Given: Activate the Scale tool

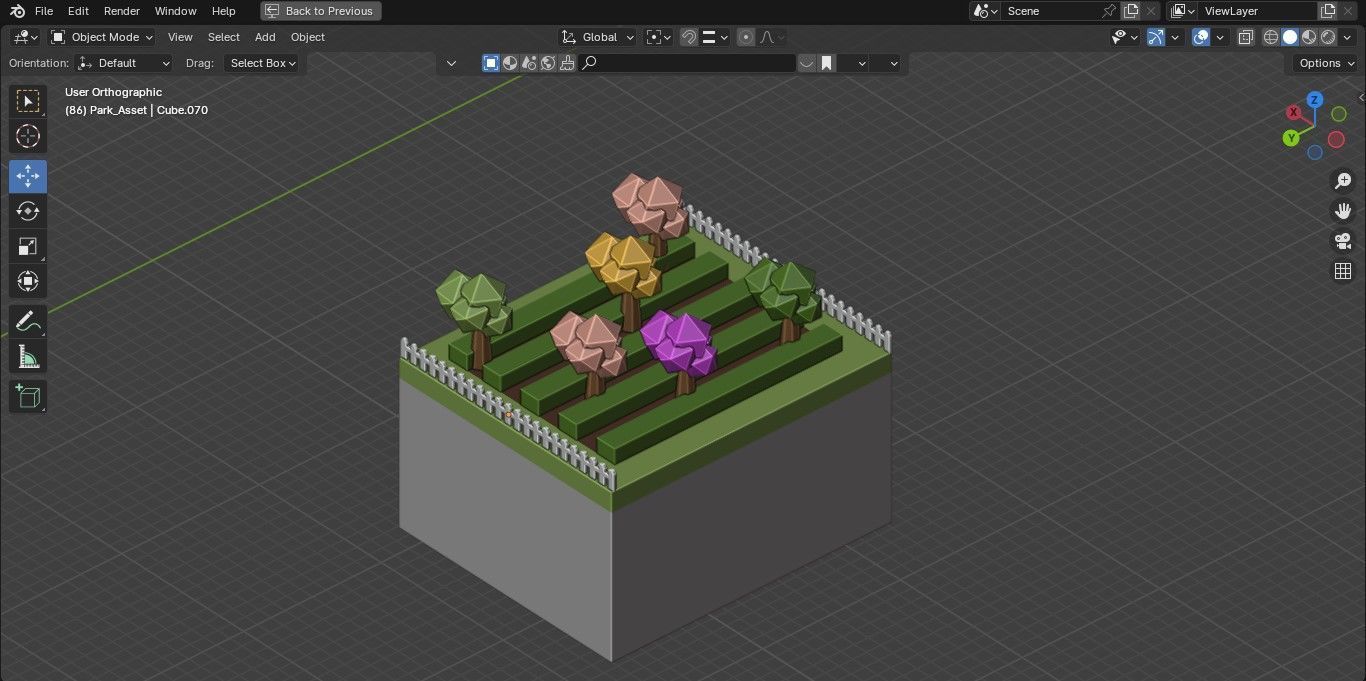Looking at the screenshot, I should pos(28,246).
